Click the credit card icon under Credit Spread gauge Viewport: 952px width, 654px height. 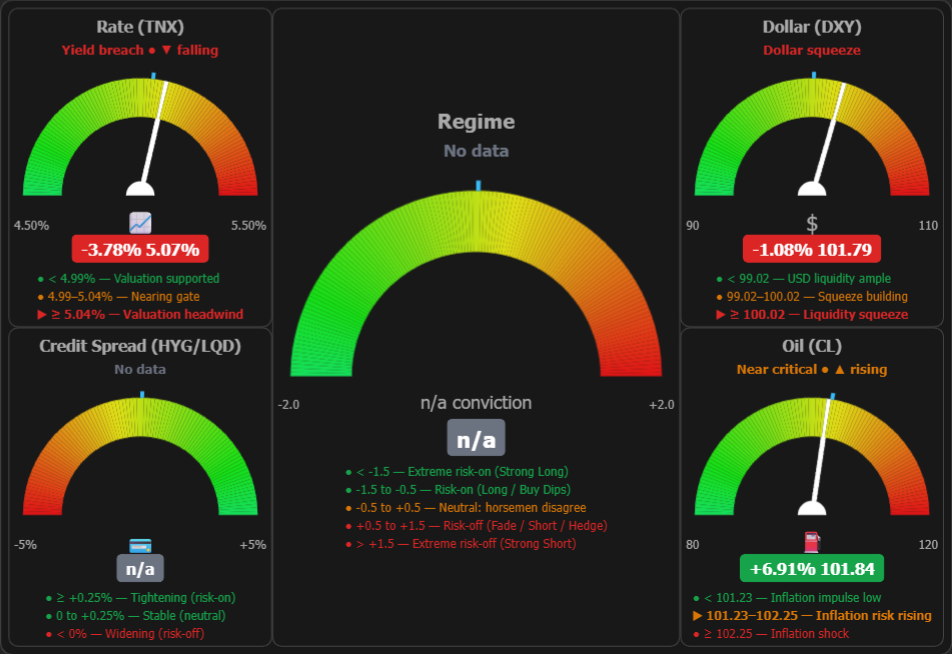(x=140, y=545)
